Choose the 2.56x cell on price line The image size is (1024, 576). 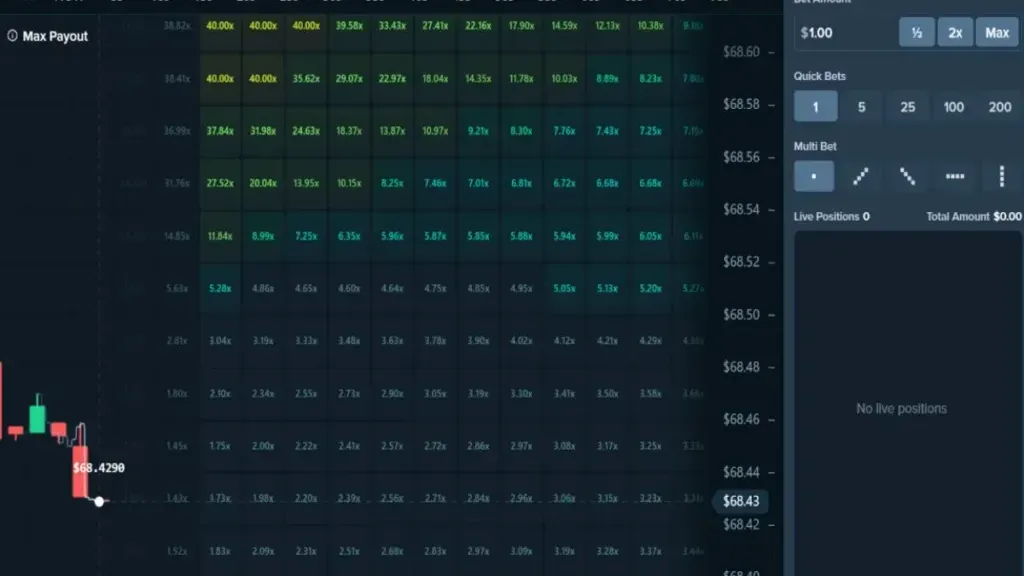click(x=392, y=498)
